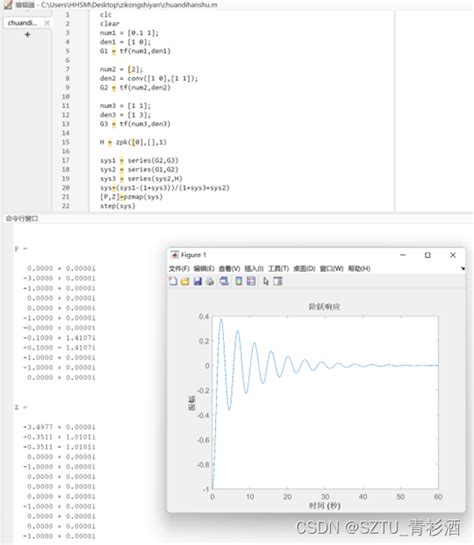Open the 插入(I) menu in Figure 1

tap(254, 268)
